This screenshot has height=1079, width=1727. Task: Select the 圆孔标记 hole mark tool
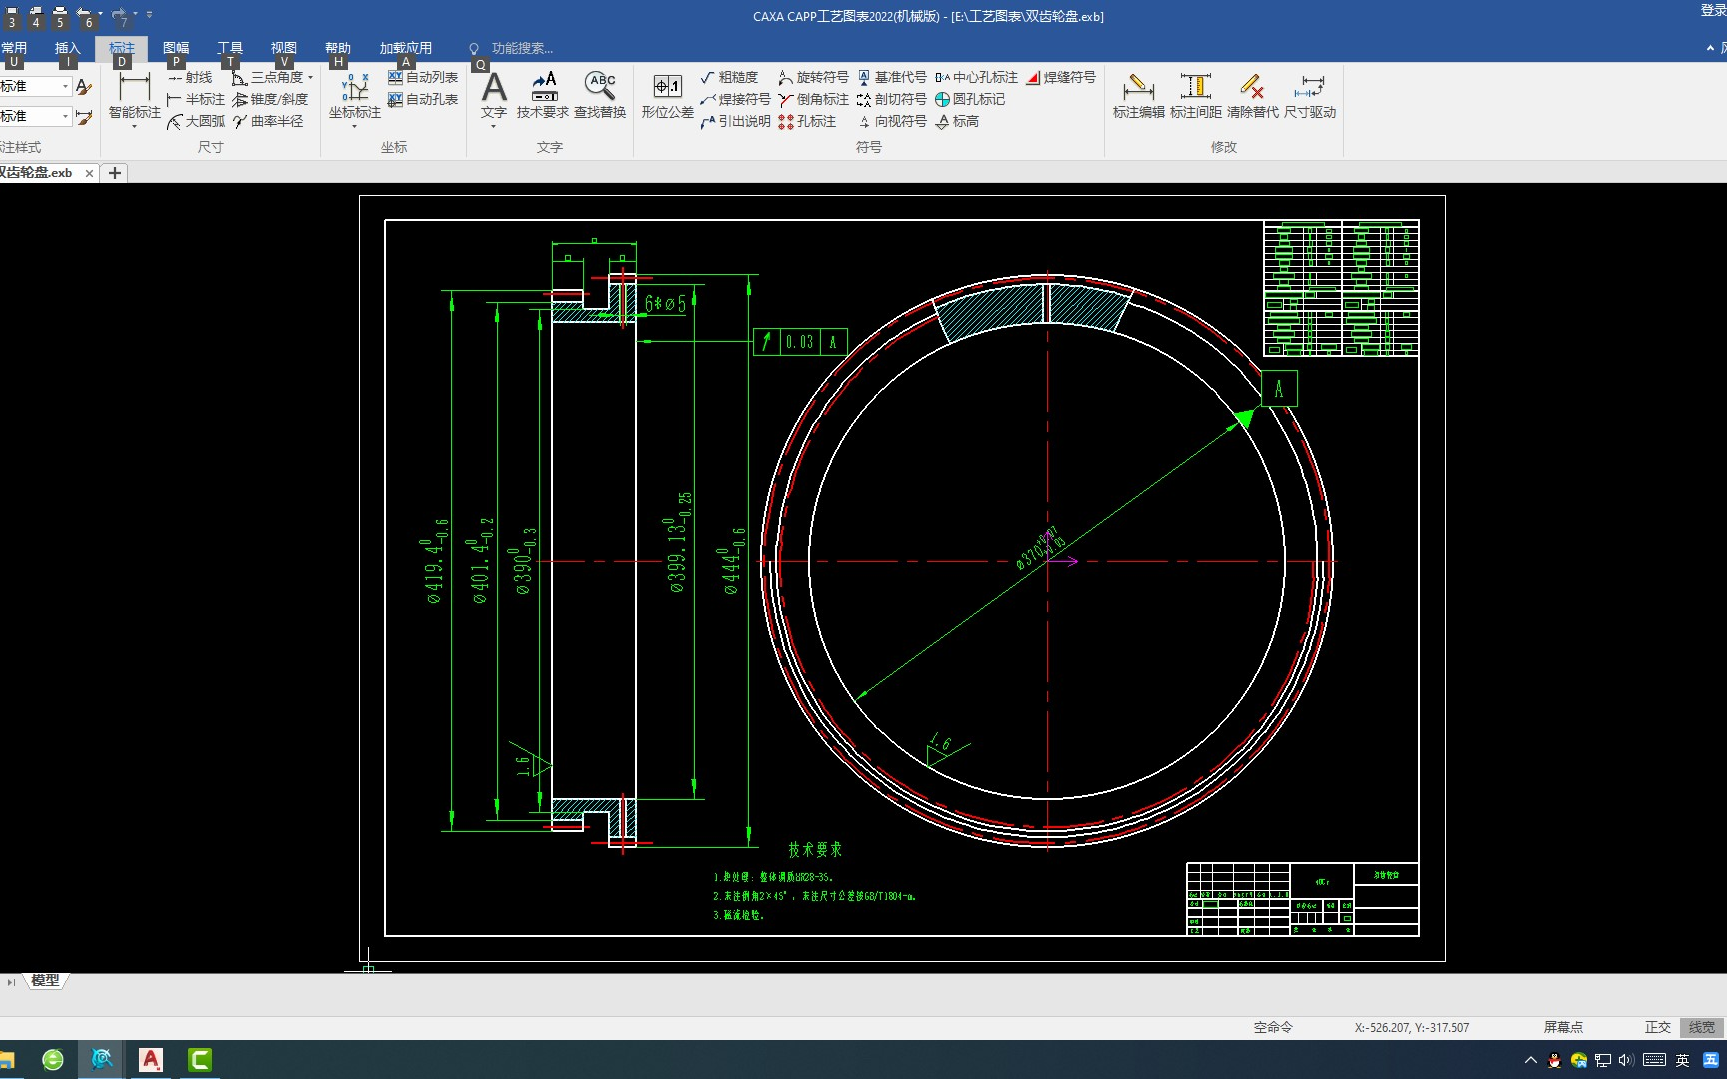click(x=970, y=99)
